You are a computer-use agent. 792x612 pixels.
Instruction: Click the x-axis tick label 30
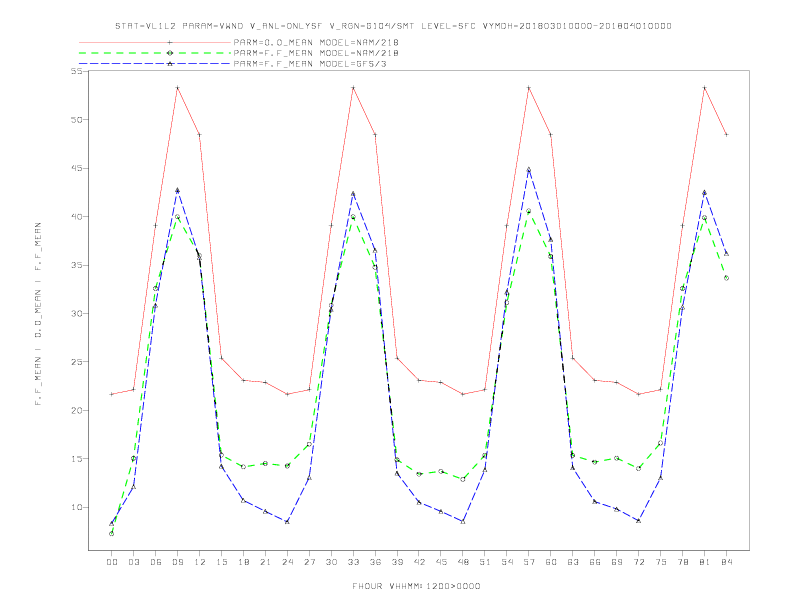coord(331,562)
